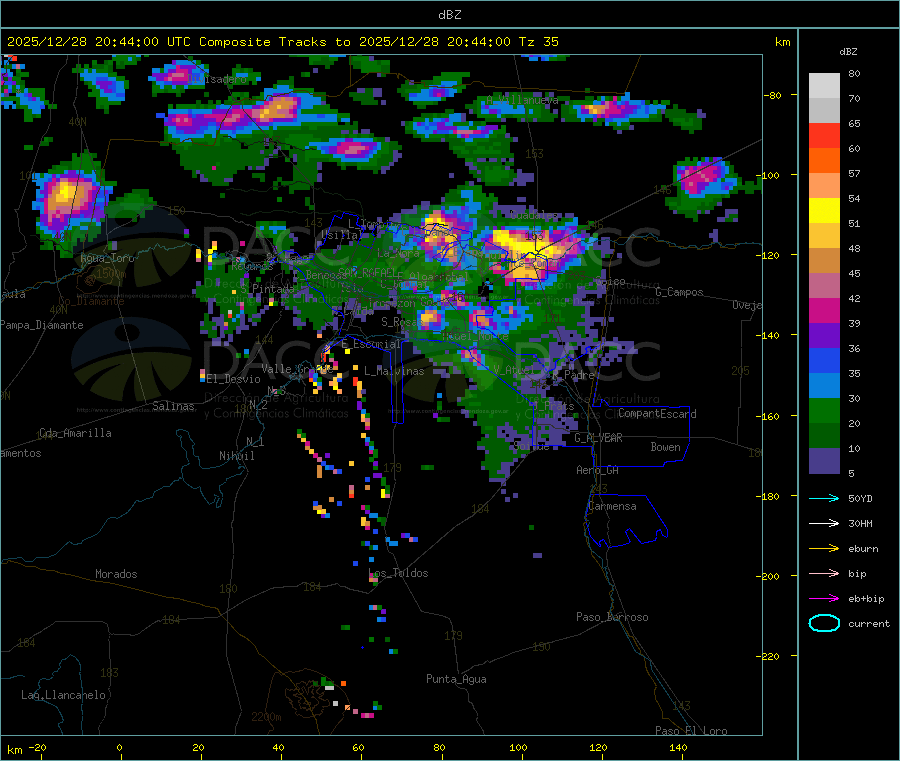Click the timestamp 'Composite Tracks' header line
900x761 pixels.
pyautogui.click(x=282, y=42)
